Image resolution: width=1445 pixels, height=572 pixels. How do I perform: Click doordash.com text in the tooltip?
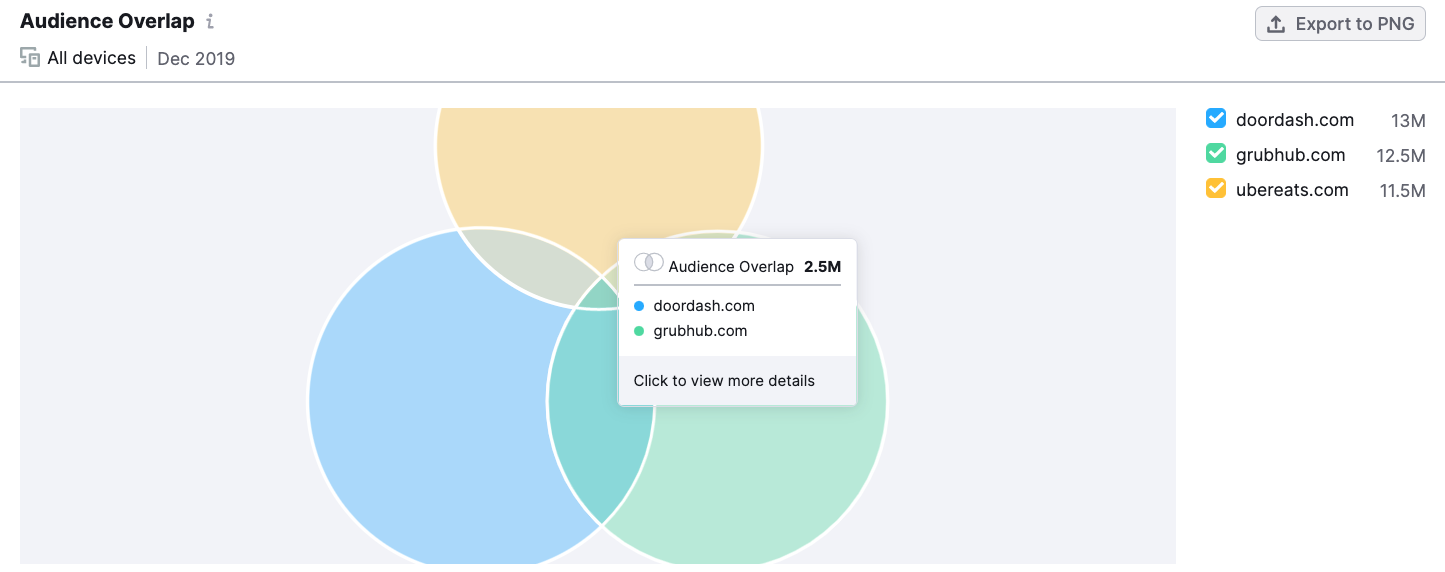coord(704,306)
